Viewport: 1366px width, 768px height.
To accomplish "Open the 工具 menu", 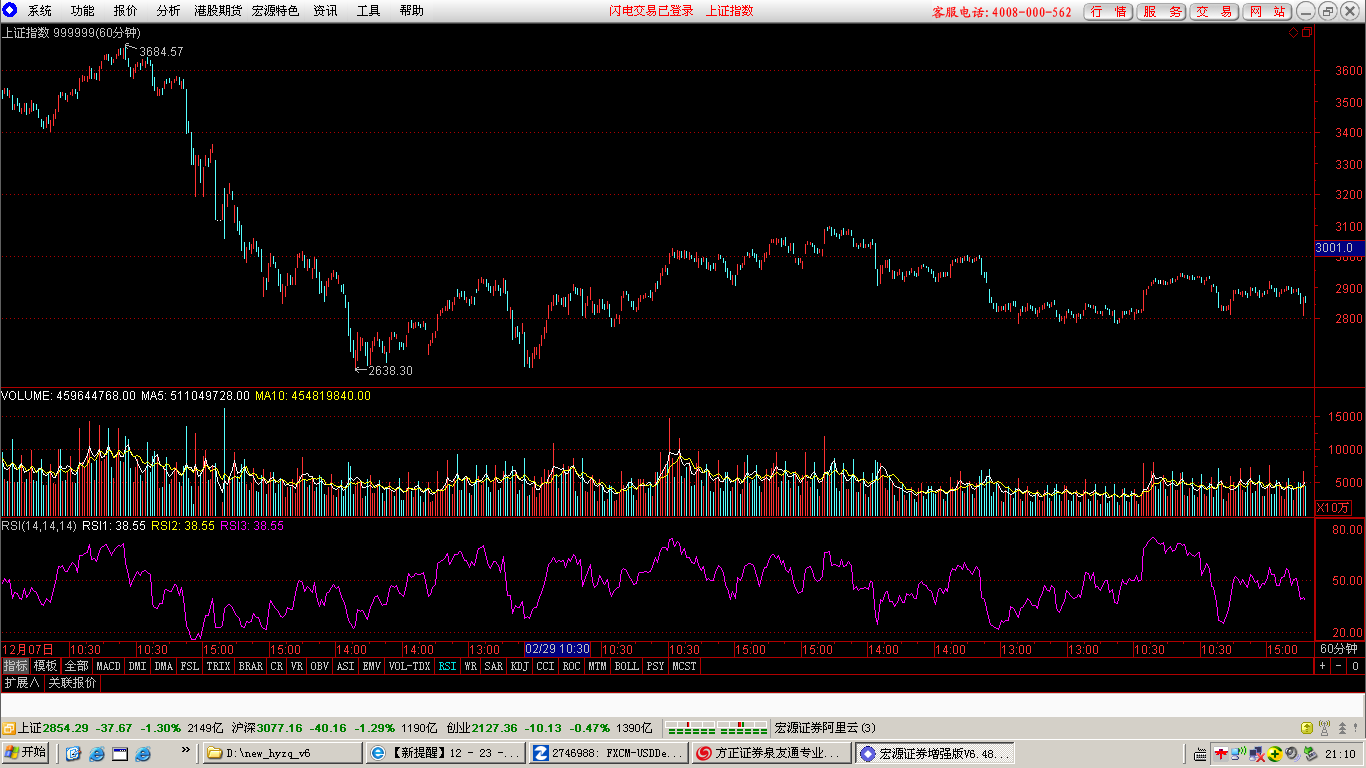I will point(369,11).
